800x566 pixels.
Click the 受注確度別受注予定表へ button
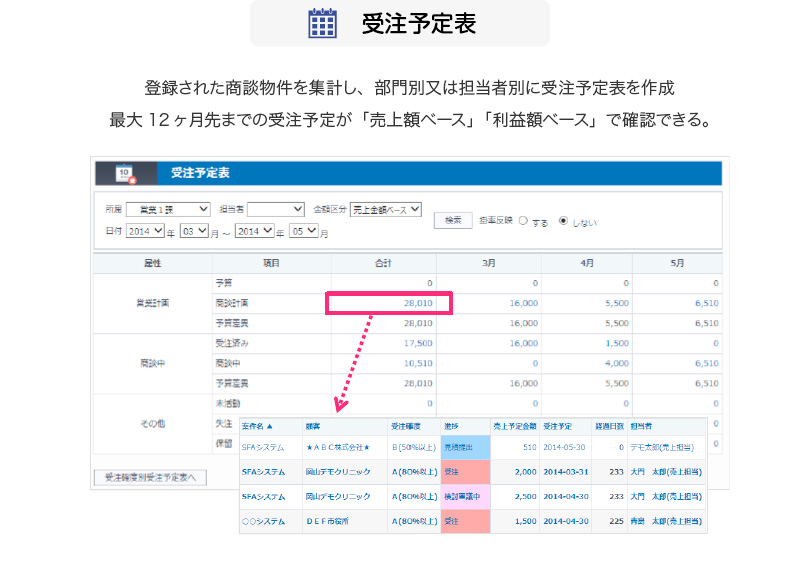(x=150, y=477)
